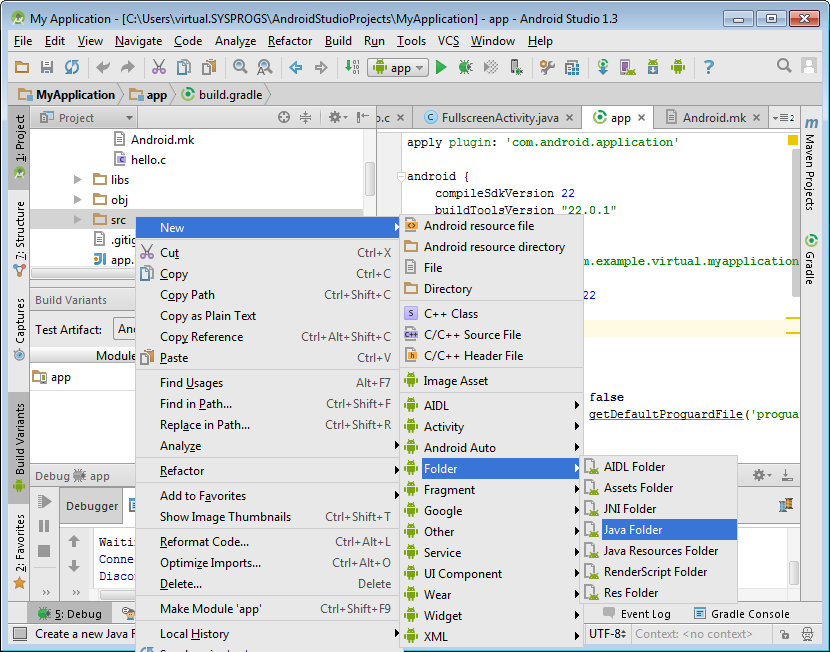
Task: Open the 5: Debug tool window
Action: click(70, 614)
